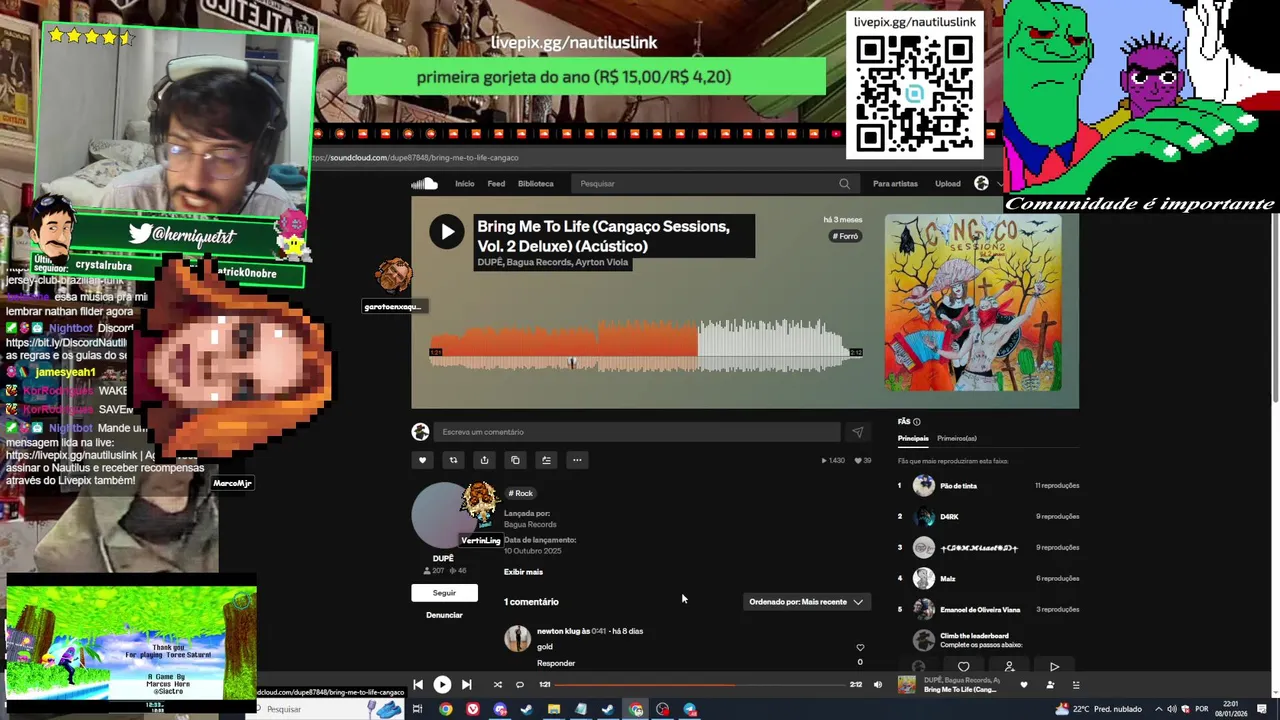The height and width of the screenshot is (720, 1280).
Task: Copy the track link
Action: 515,460
